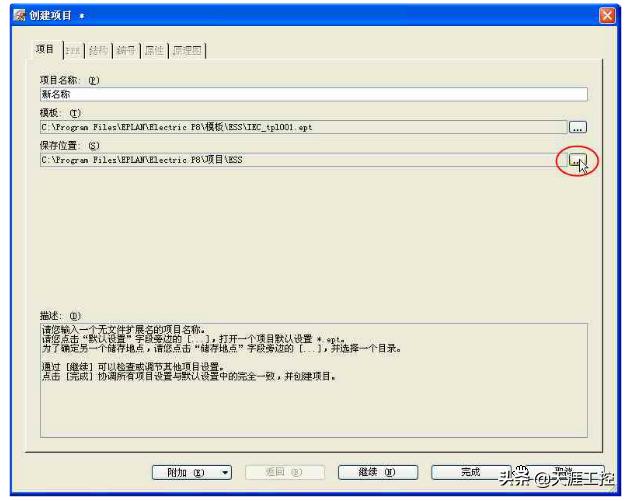The image size is (629, 501).
Task: Click the 保存位置: (S) label
Action: point(69,146)
